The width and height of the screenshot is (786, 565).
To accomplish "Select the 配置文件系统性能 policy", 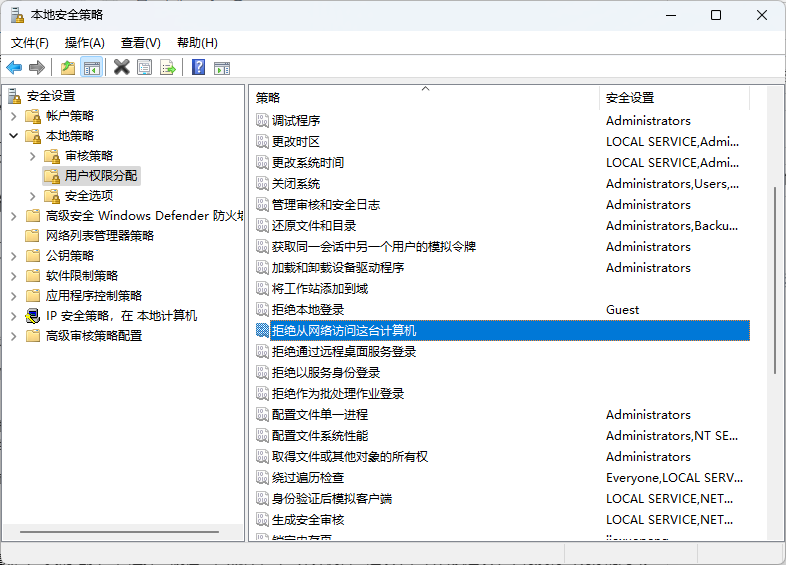I will 320,436.
